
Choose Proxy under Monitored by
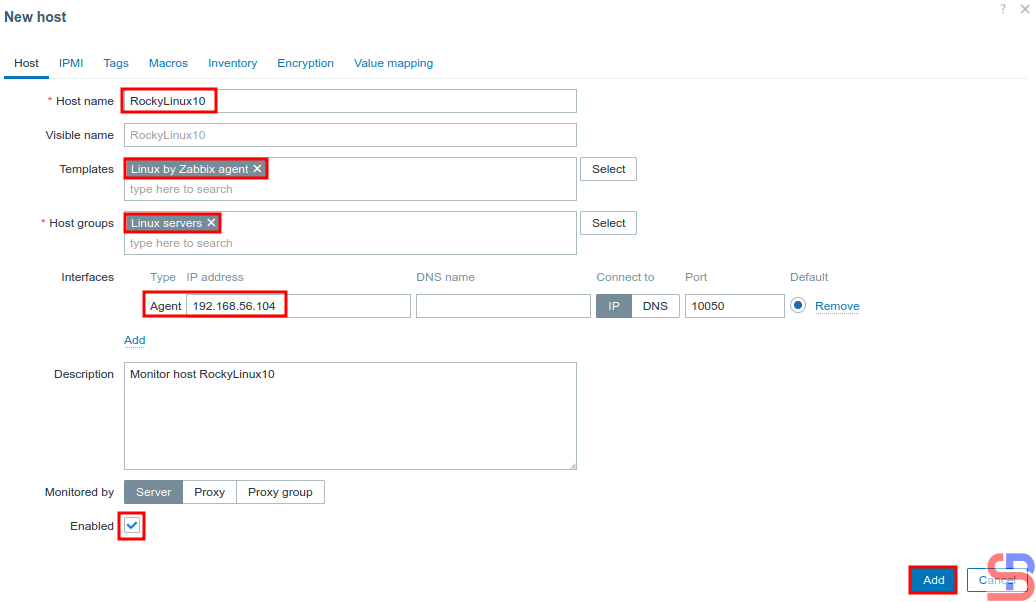click(x=209, y=492)
